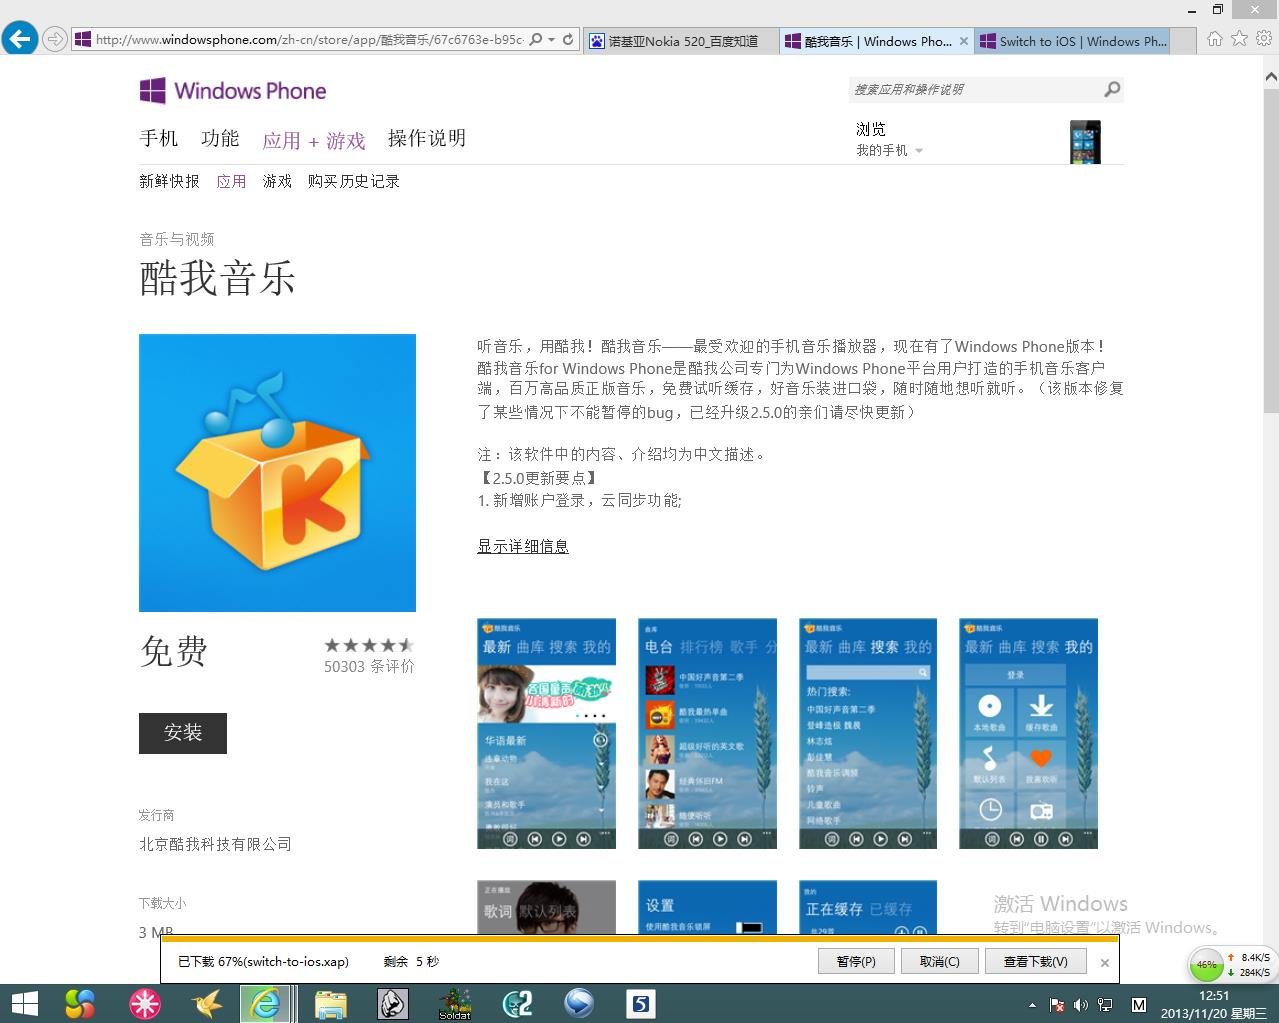Viewport: 1279px width, 1023px height.
Task: Open the blue 5 taskbar icon
Action: click(x=641, y=1004)
